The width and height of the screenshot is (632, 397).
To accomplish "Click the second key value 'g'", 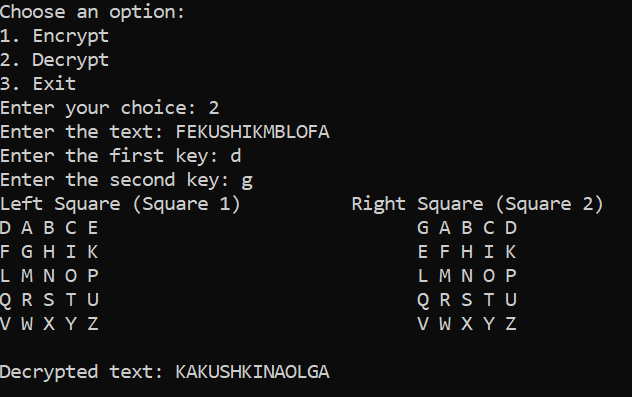I will click(247, 181).
